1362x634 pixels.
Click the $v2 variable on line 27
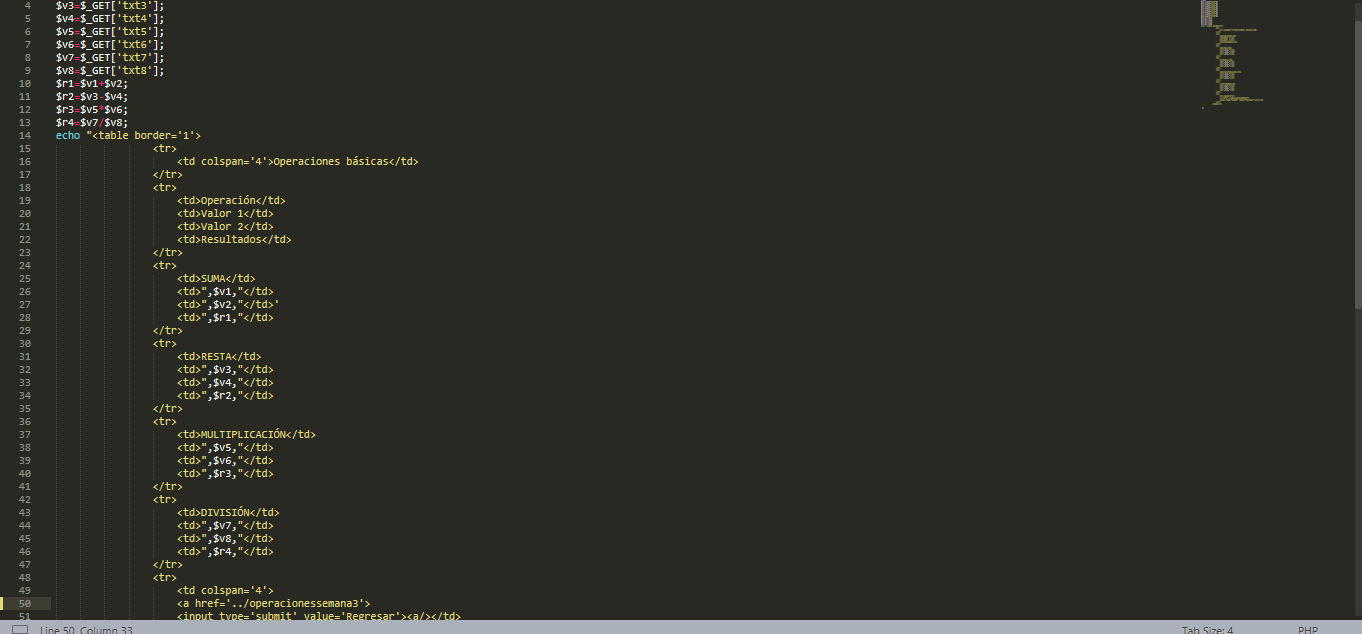(x=222, y=304)
